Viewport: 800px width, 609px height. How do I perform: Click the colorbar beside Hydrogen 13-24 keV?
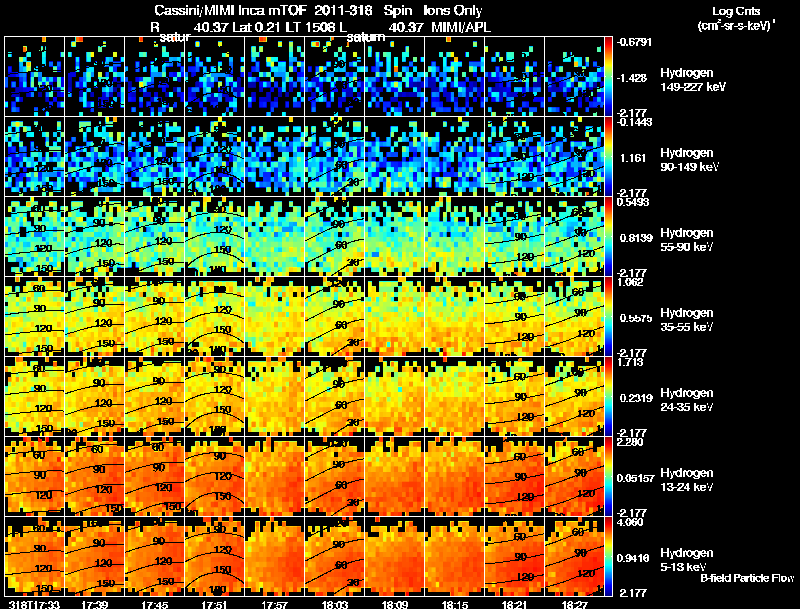pyautogui.click(x=608, y=476)
